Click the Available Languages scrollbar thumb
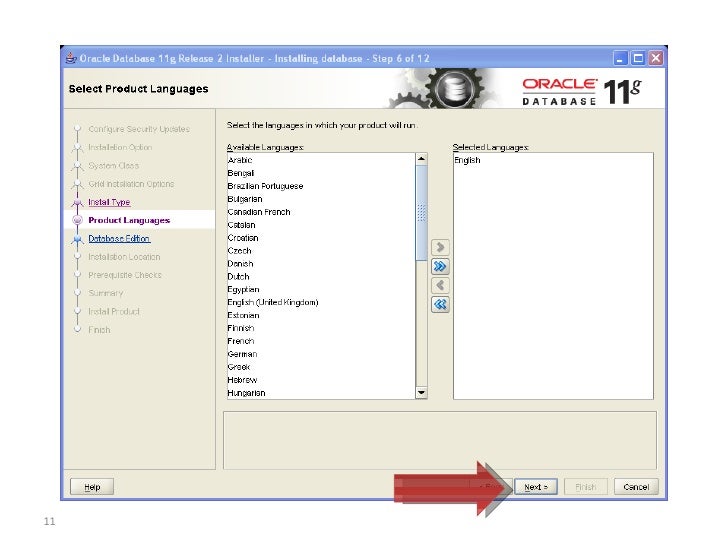Image resolution: width=728 pixels, height=546 pixels. click(421, 213)
